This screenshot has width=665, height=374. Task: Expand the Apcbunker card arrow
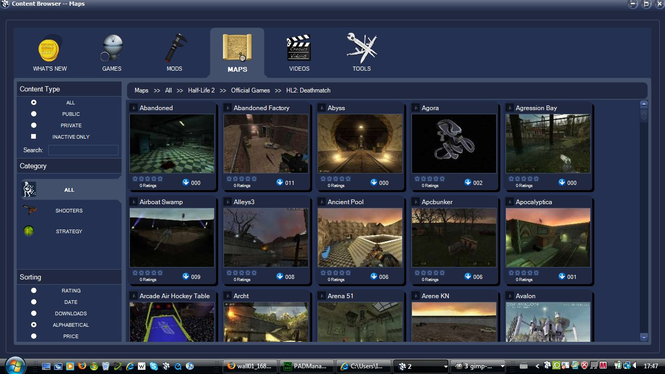tap(416, 202)
